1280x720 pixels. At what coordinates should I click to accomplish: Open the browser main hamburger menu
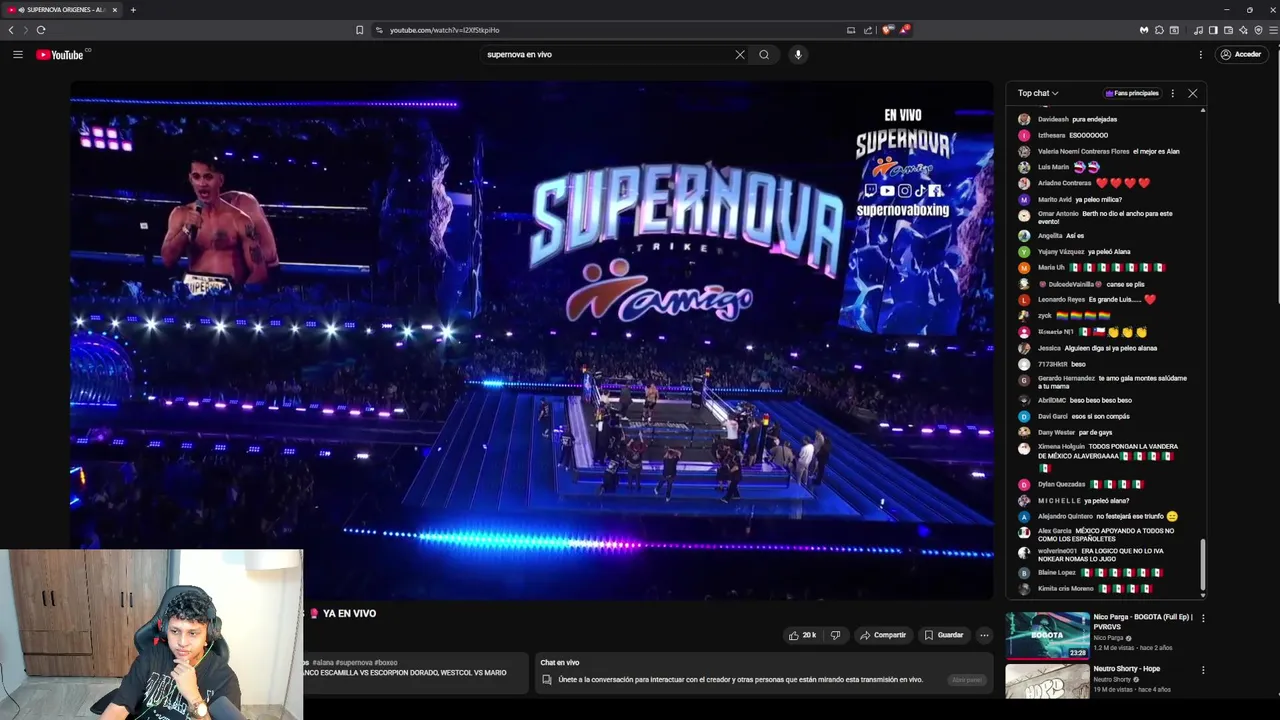click(x=1273, y=30)
